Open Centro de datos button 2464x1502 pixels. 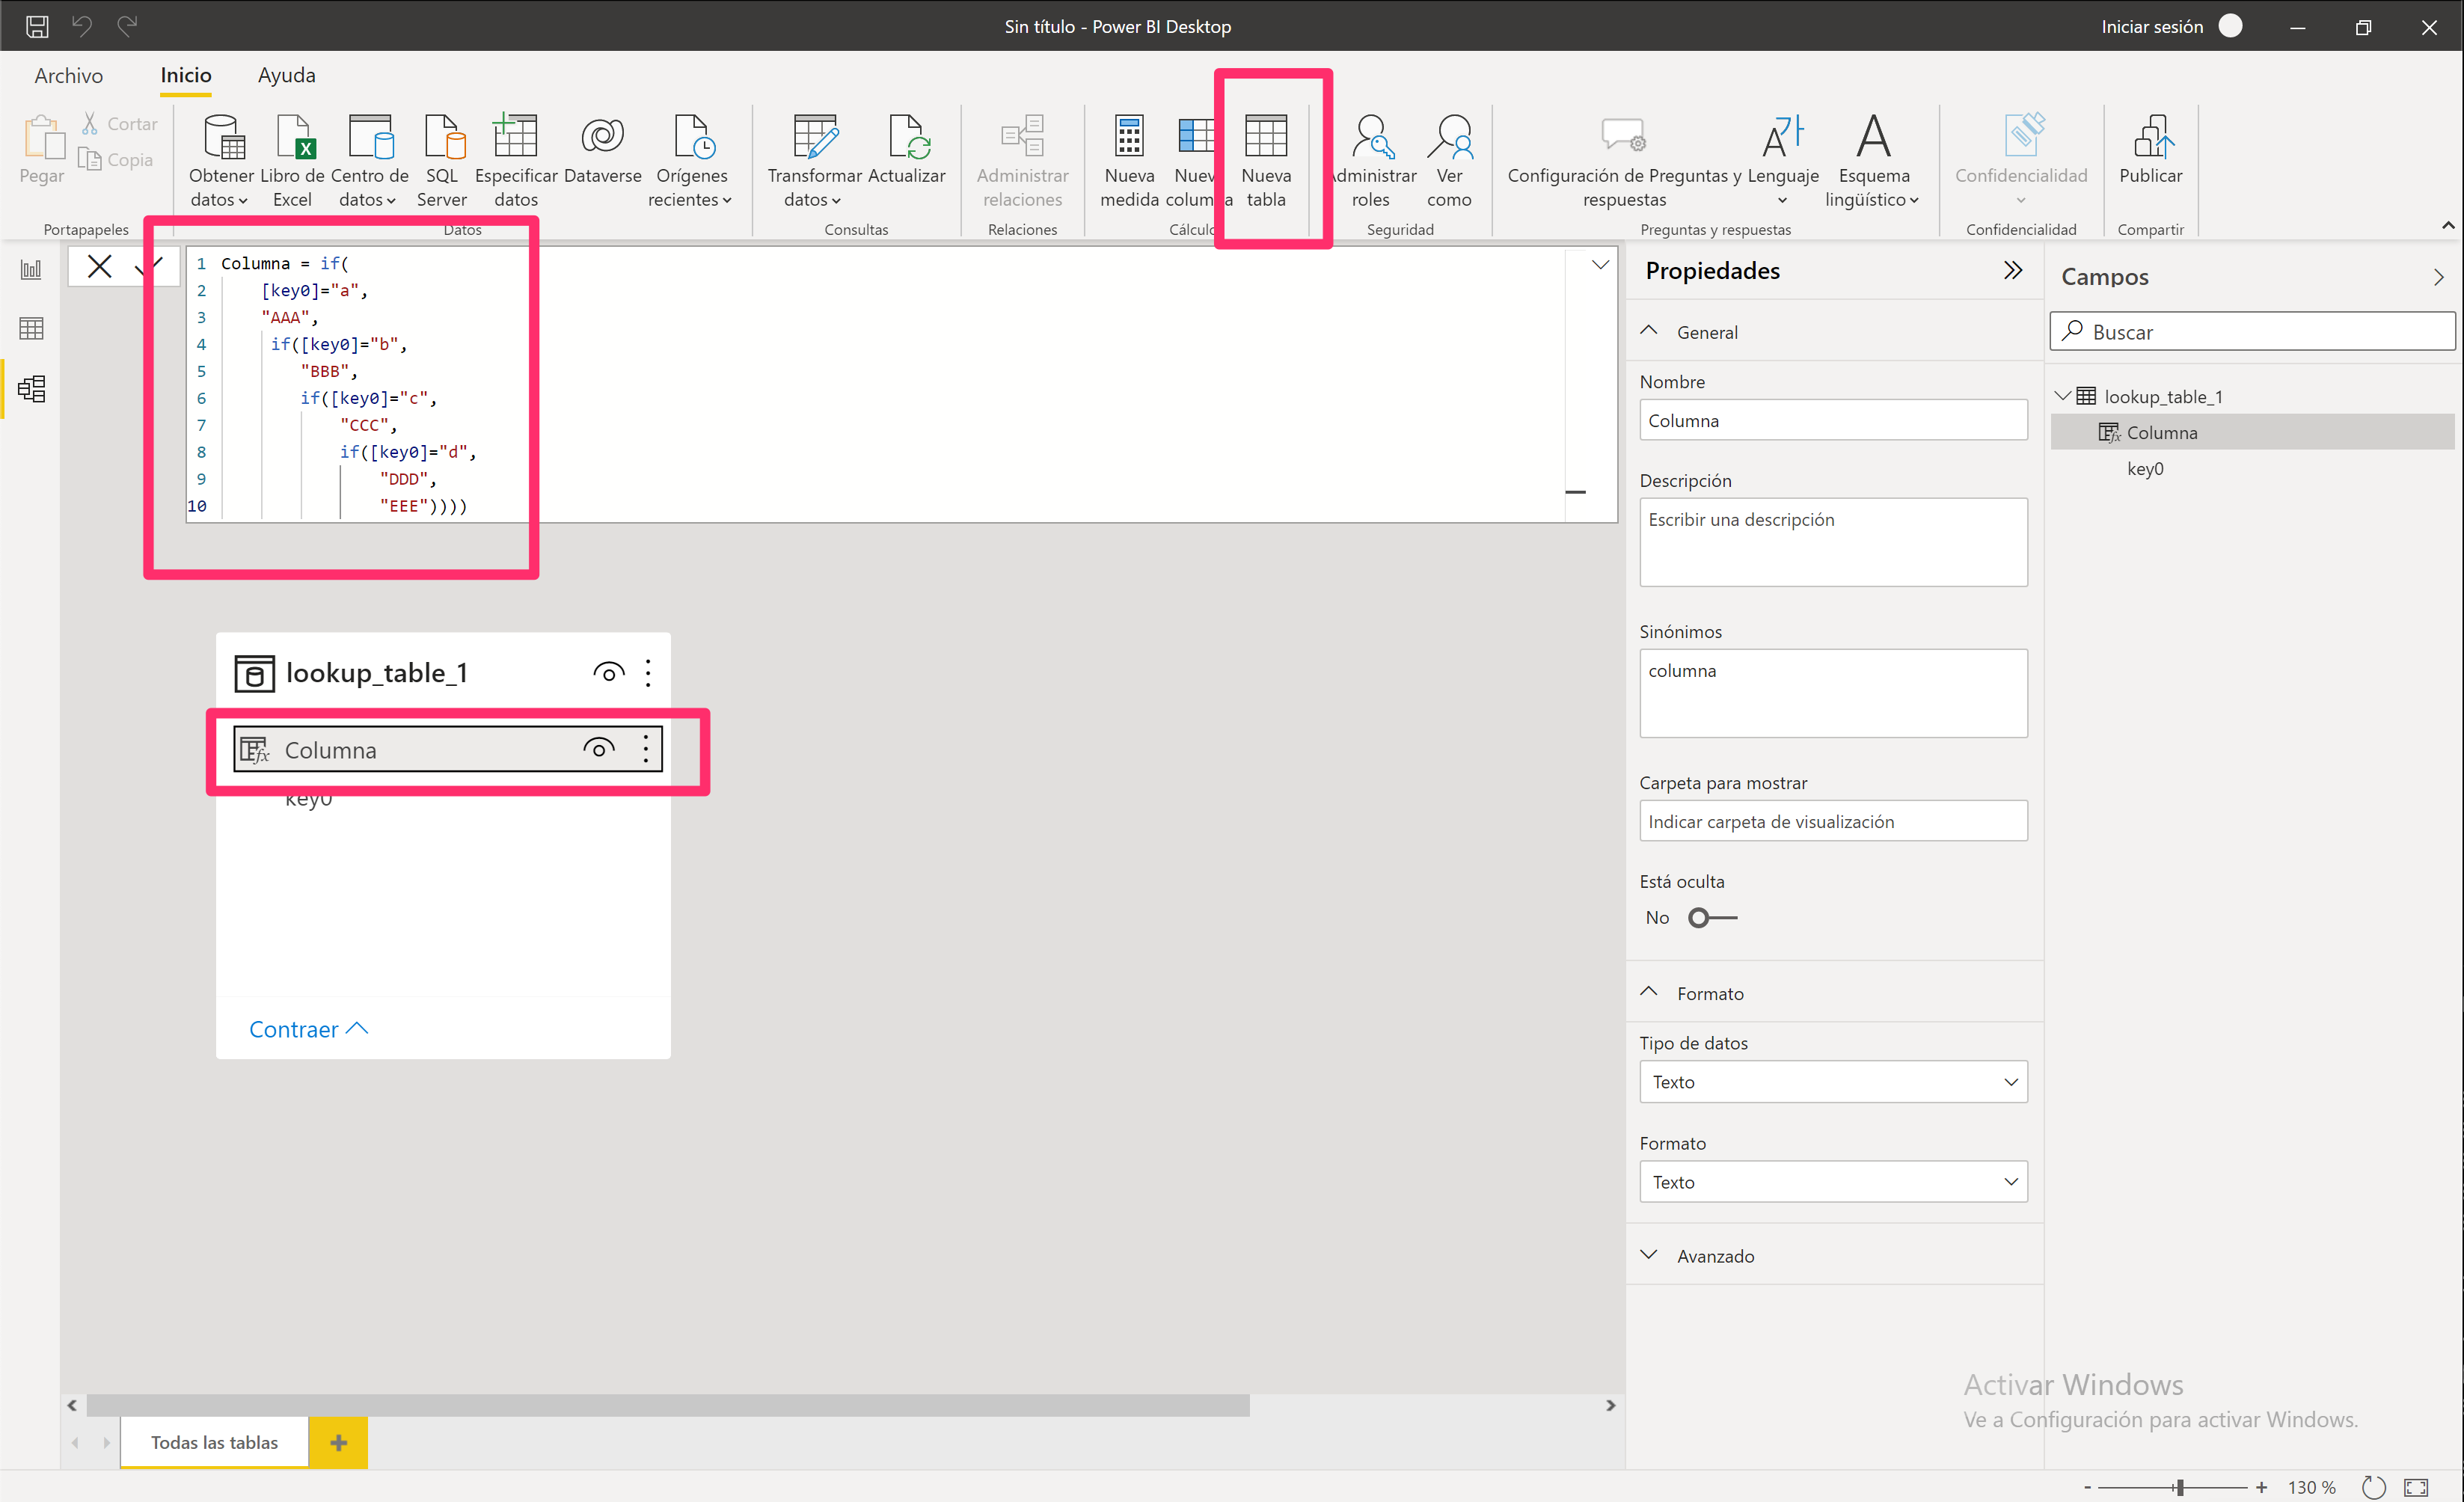[x=369, y=160]
